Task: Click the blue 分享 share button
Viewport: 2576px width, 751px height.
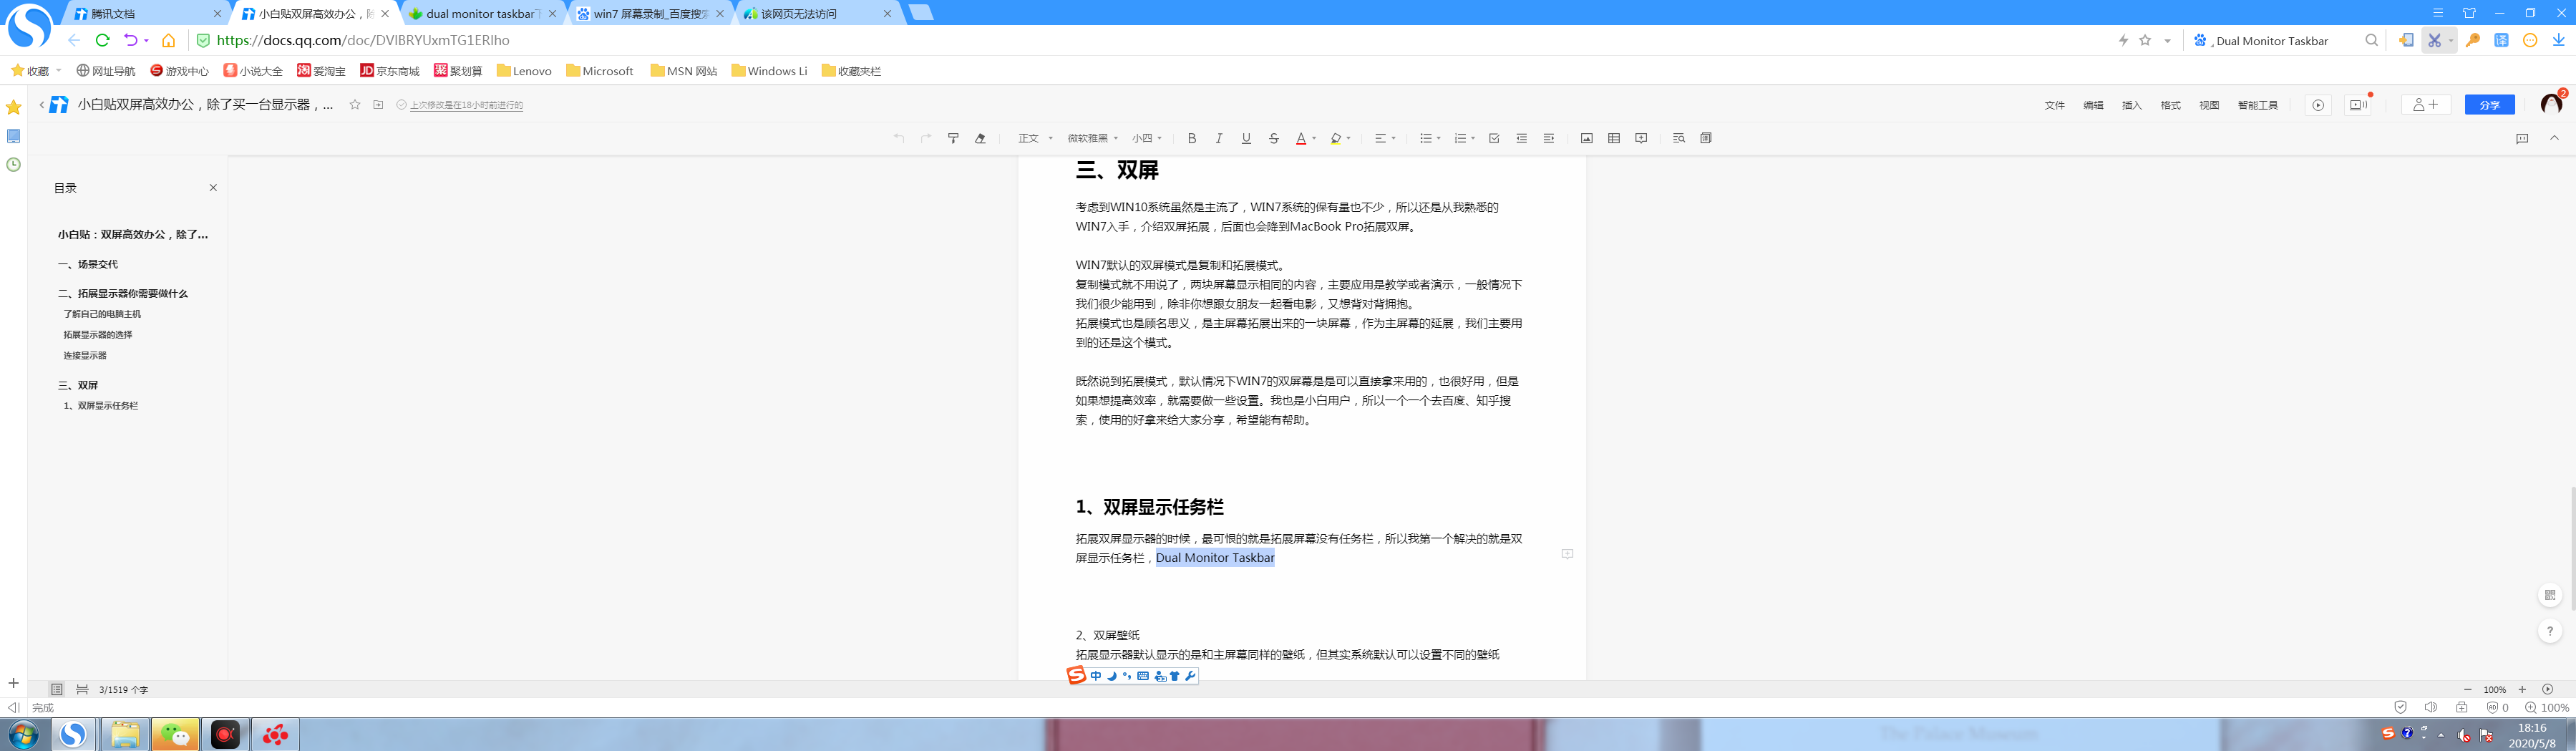Action: click(x=2489, y=105)
